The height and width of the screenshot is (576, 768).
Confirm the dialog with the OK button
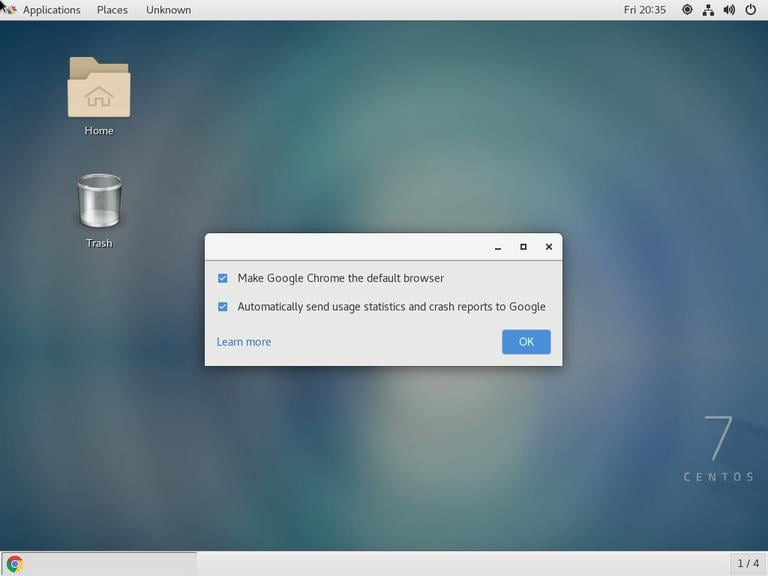526,342
